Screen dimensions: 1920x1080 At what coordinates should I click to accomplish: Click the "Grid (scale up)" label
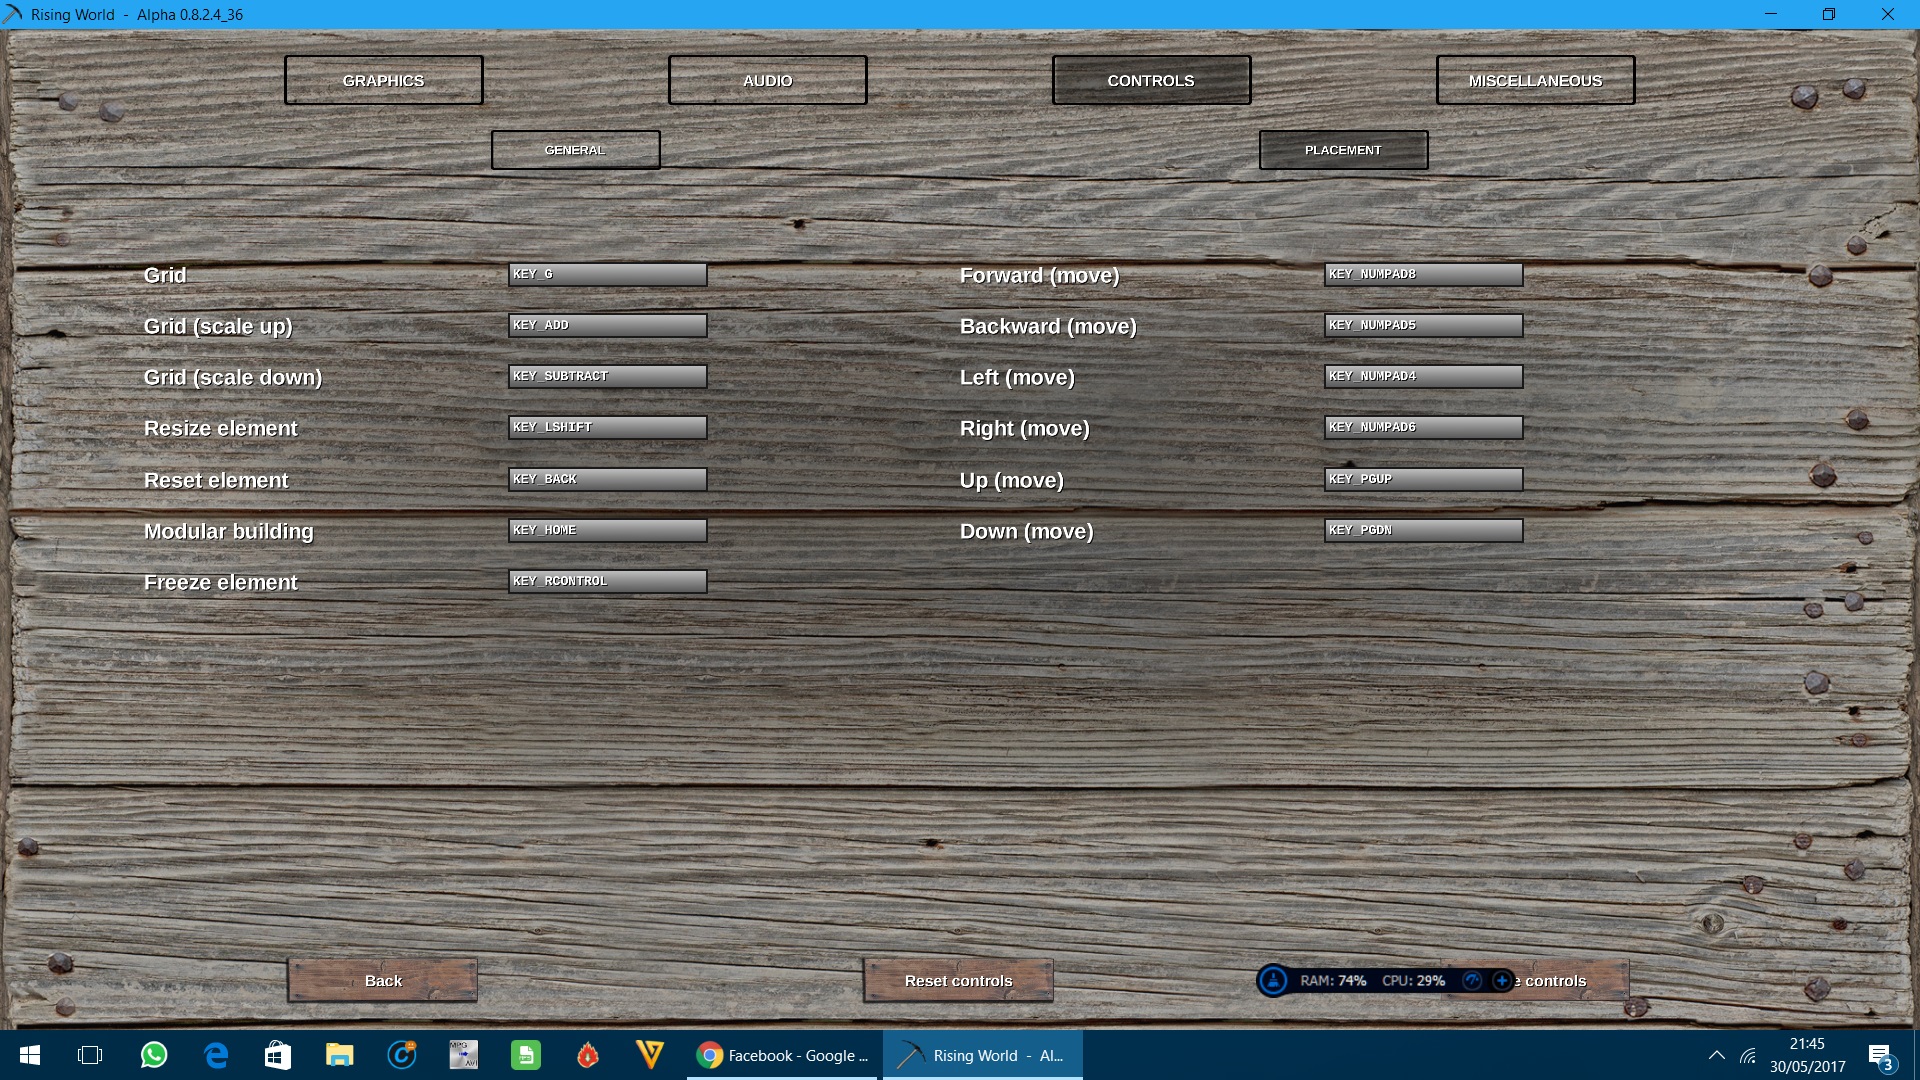coord(218,327)
